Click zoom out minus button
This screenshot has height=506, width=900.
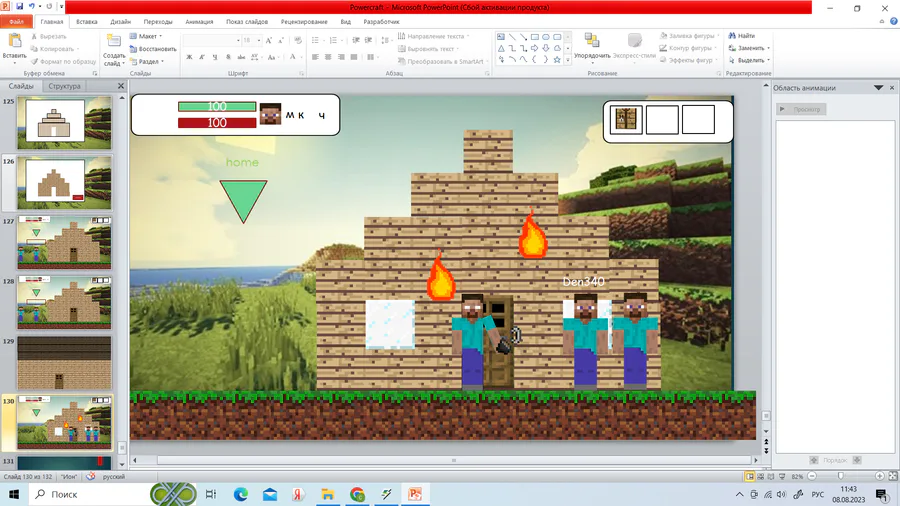click(812, 476)
